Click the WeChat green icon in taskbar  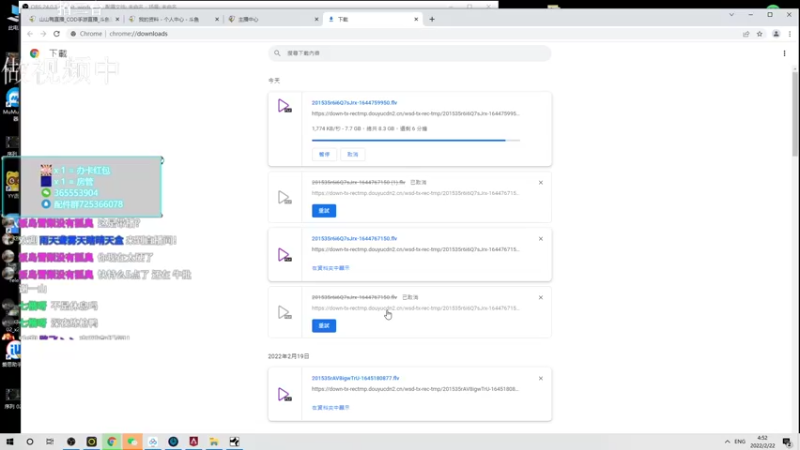point(132,441)
